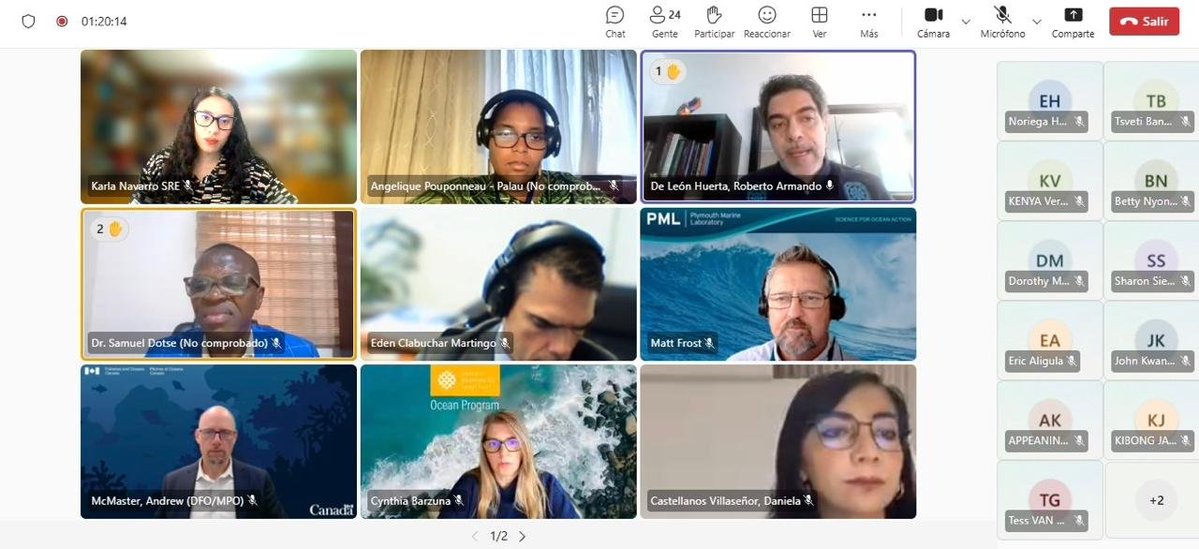Click mic icon next to Matt Frost
Image resolution: width=1199 pixels, height=549 pixels.
[x=710, y=343]
